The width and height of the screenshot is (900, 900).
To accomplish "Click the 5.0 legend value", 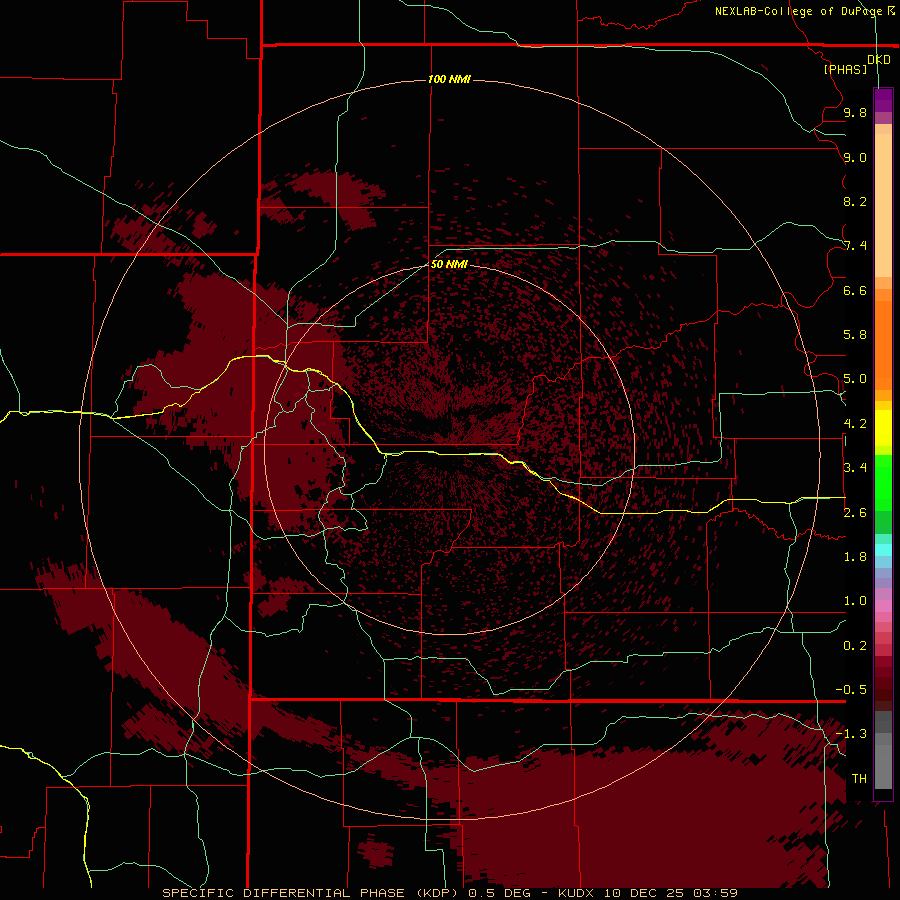I will (855, 379).
